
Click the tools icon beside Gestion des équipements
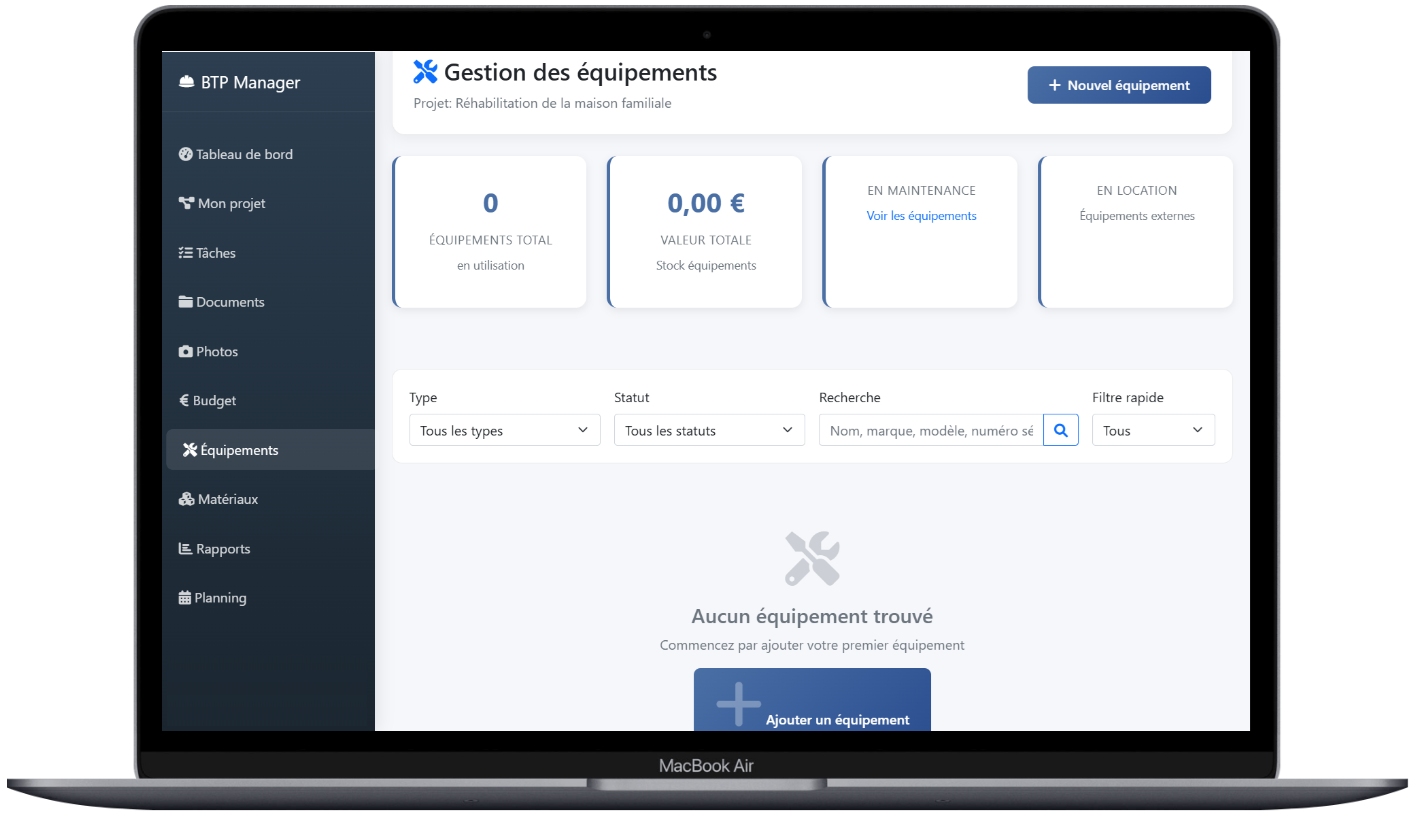pos(425,72)
